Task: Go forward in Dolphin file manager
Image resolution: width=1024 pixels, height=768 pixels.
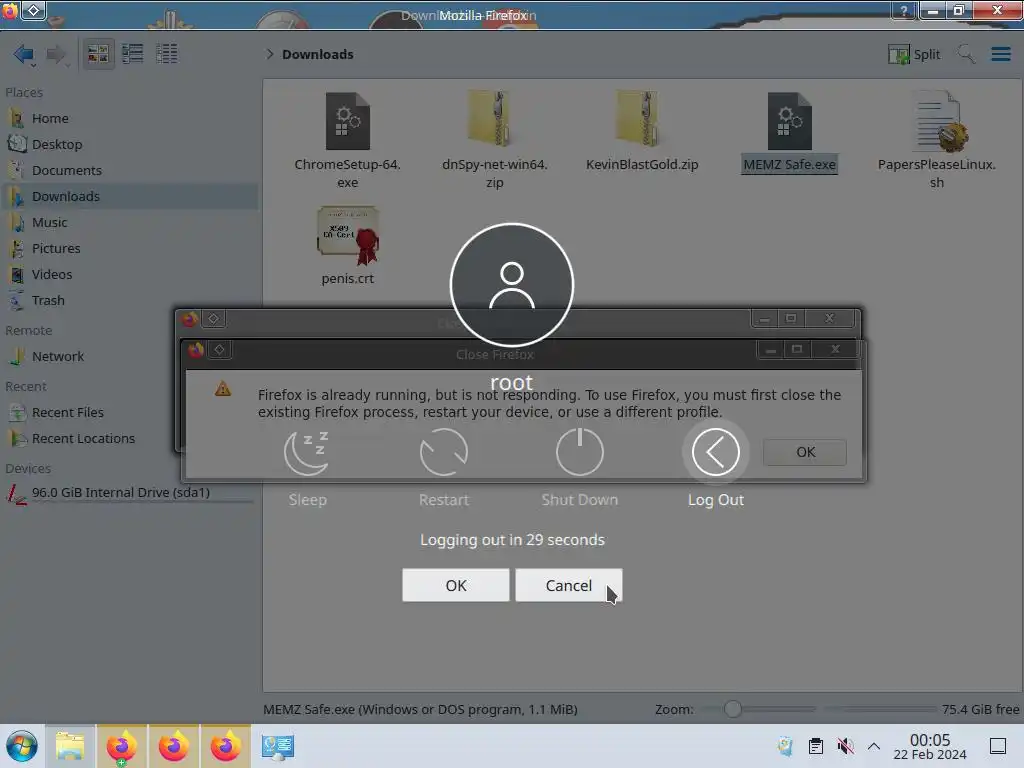Action: [57, 54]
